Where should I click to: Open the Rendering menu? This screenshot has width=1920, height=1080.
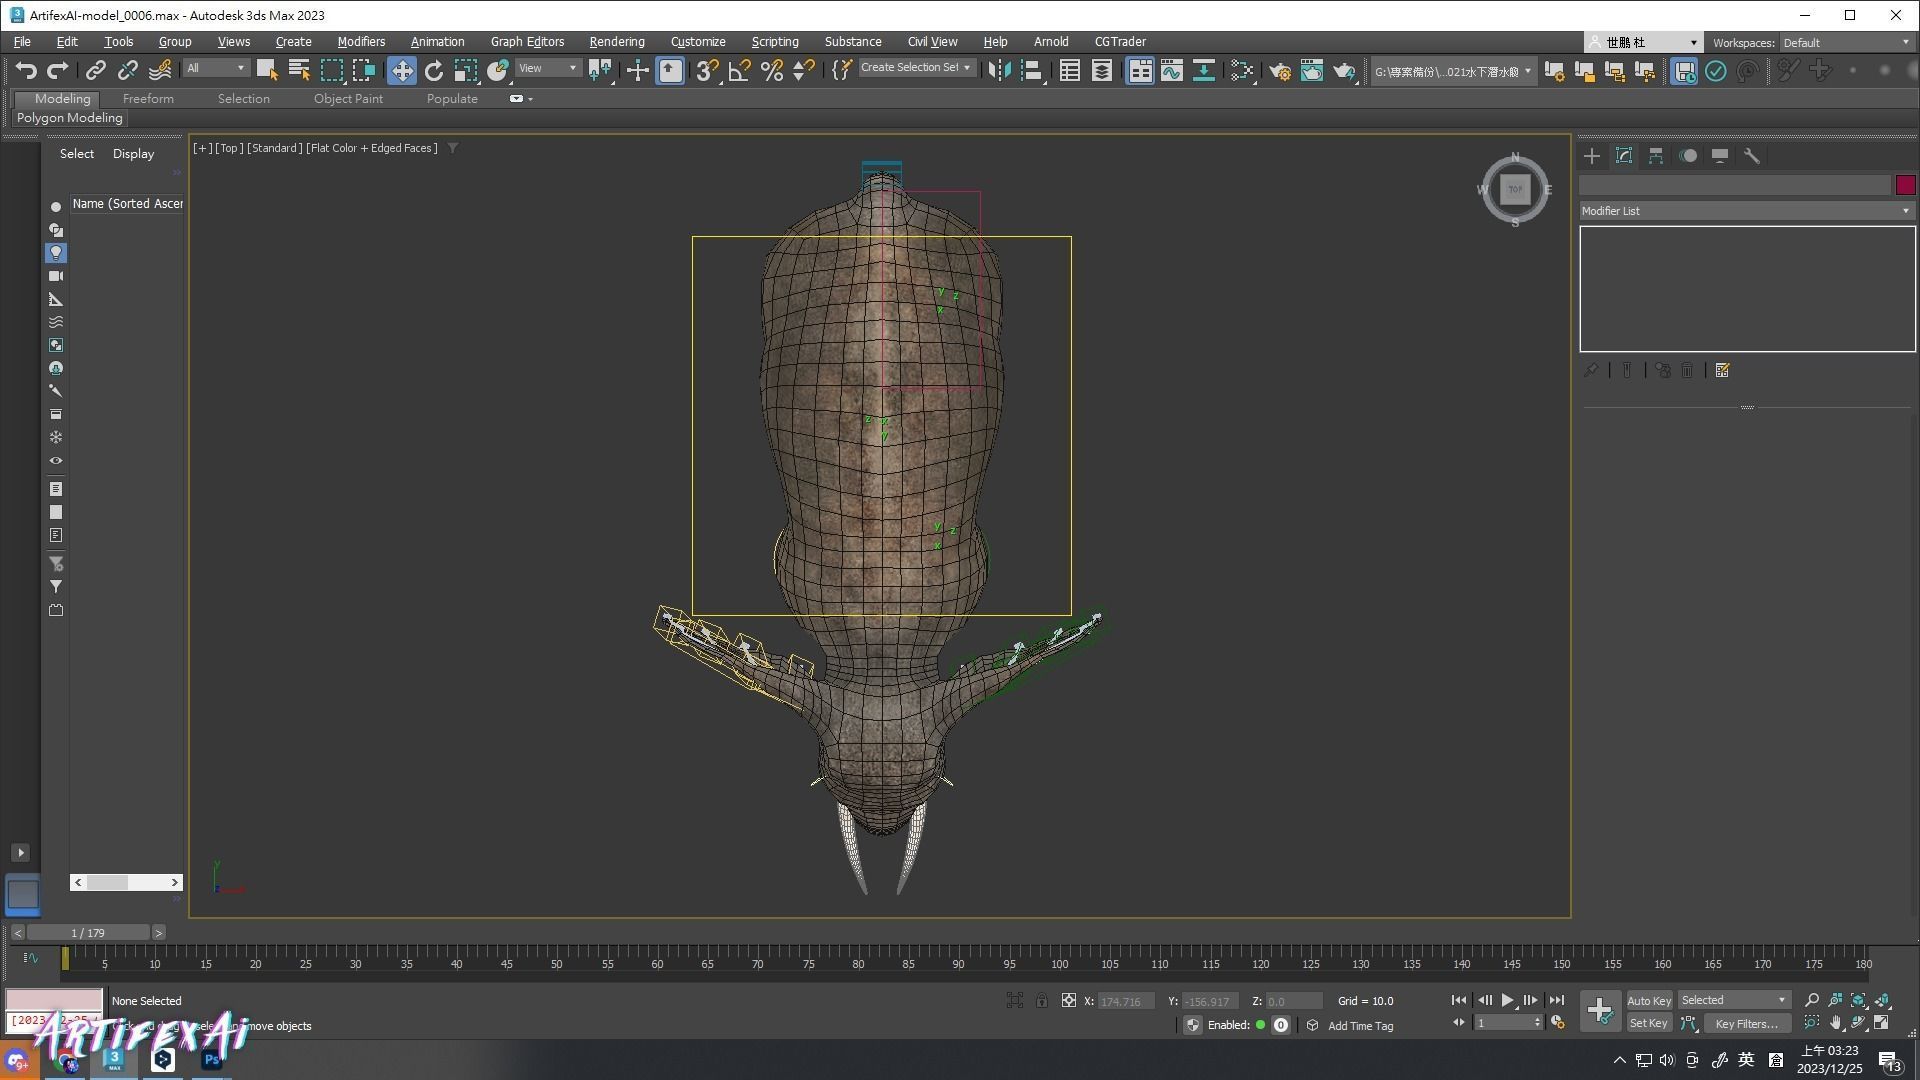[616, 42]
